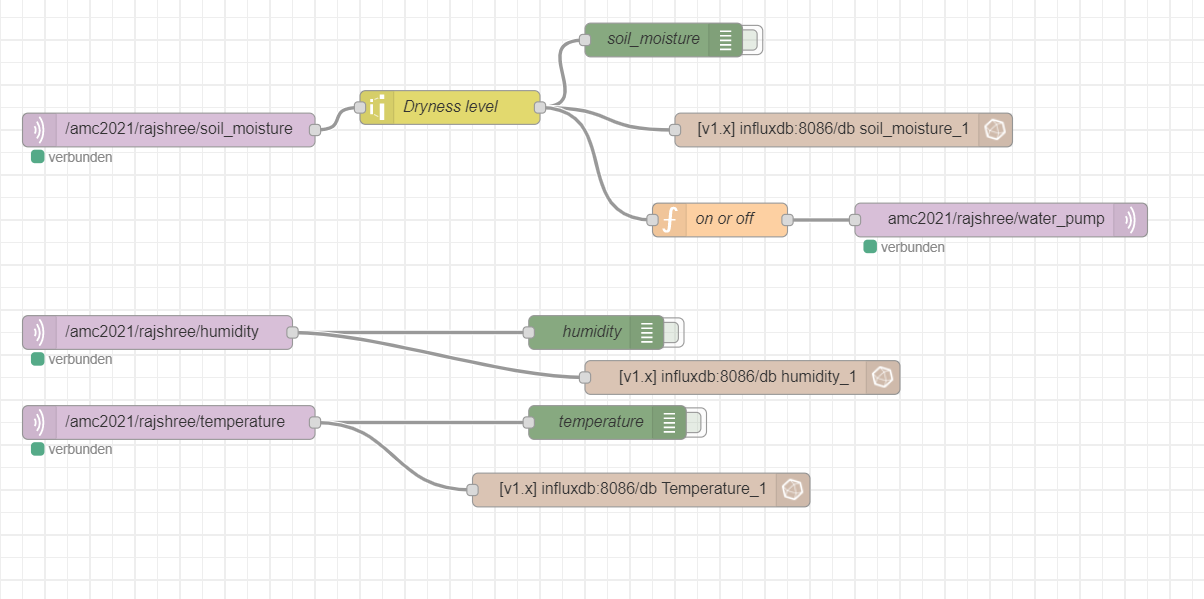Click the MQTT icon on humidity input node
The width and height of the screenshot is (1204, 599).
(40, 332)
